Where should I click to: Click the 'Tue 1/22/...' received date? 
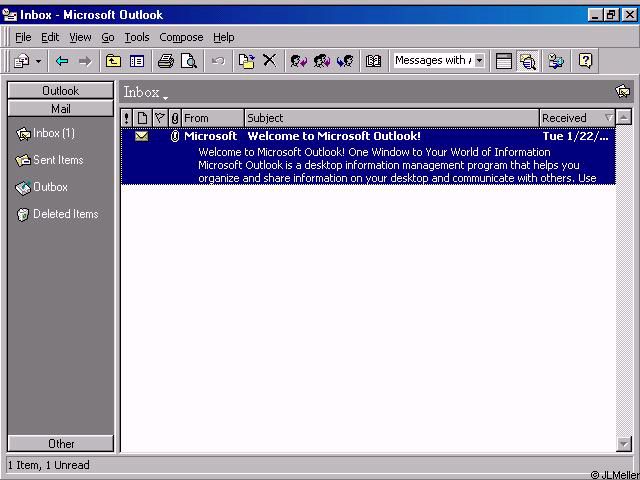coord(576,136)
